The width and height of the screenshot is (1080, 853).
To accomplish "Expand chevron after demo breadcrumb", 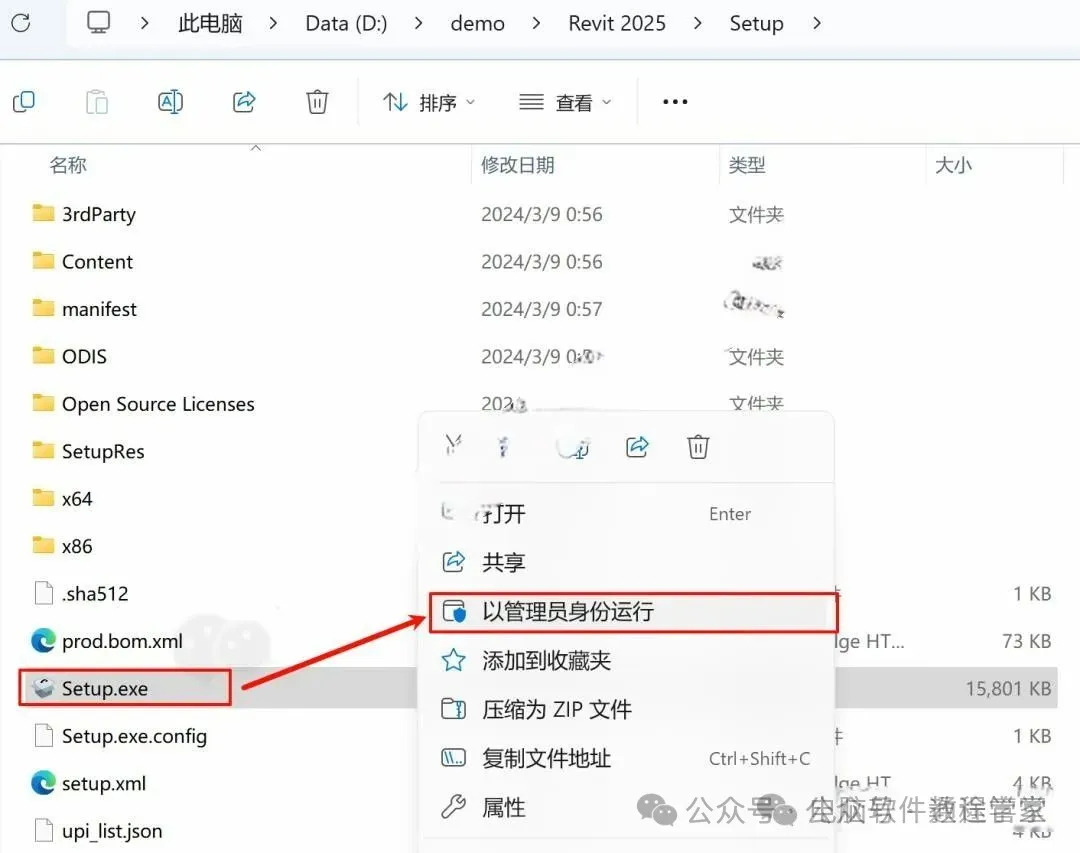I will point(536,23).
